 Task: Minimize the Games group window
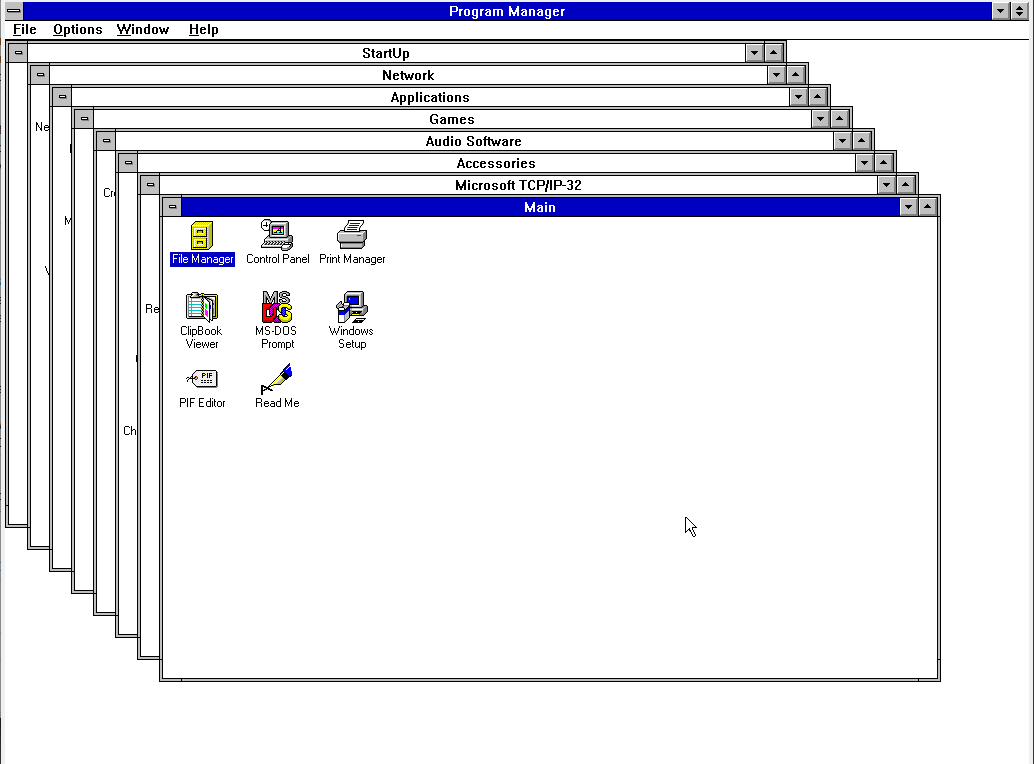tap(820, 119)
